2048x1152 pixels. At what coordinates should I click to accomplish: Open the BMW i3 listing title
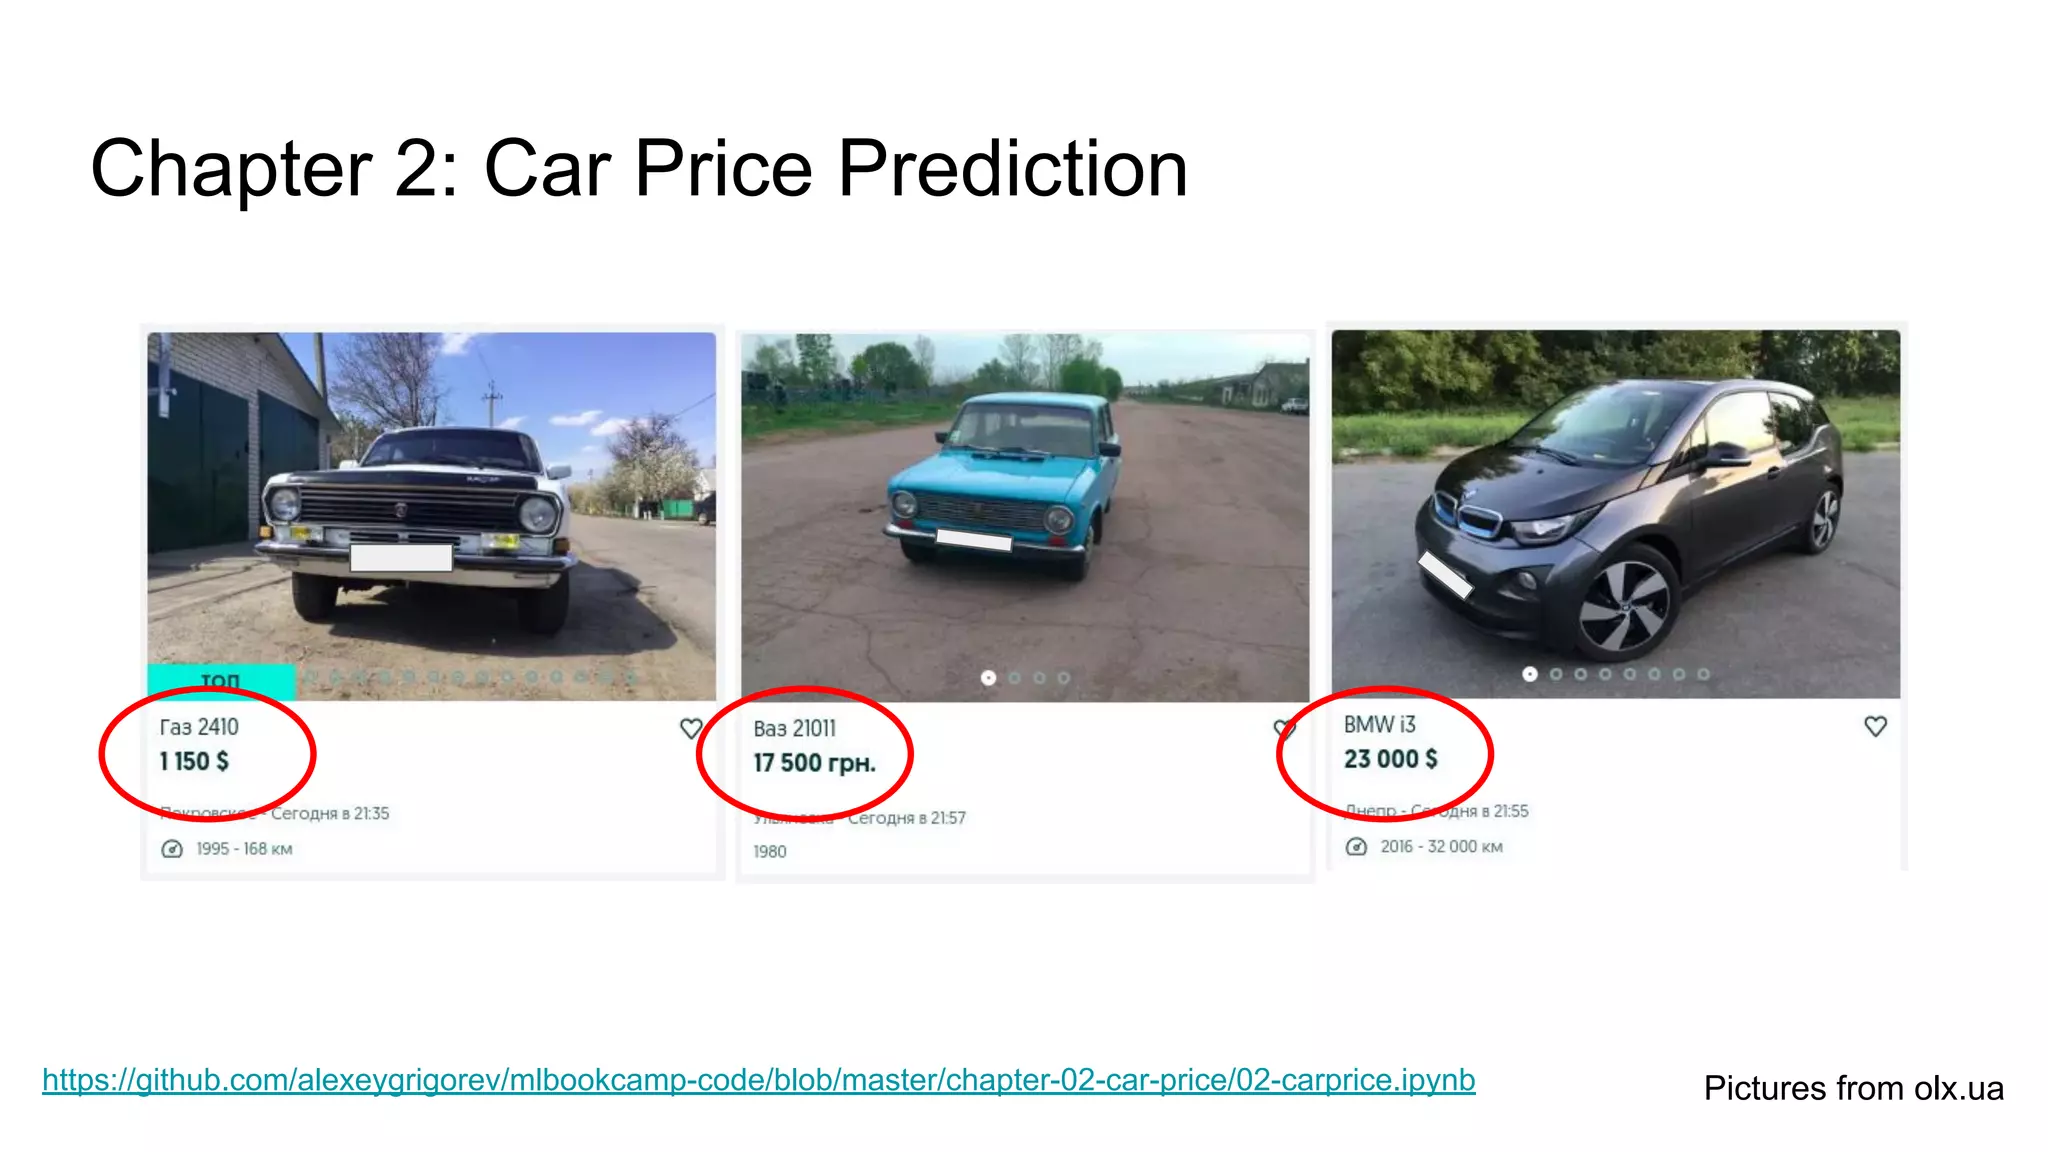[x=1379, y=725]
